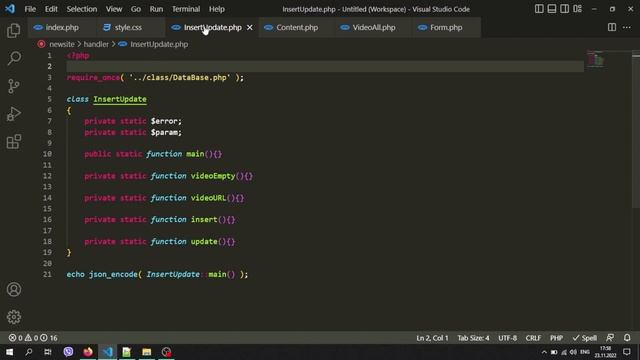Open the Selection menu
640x360 pixels.
click(x=82, y=9)
